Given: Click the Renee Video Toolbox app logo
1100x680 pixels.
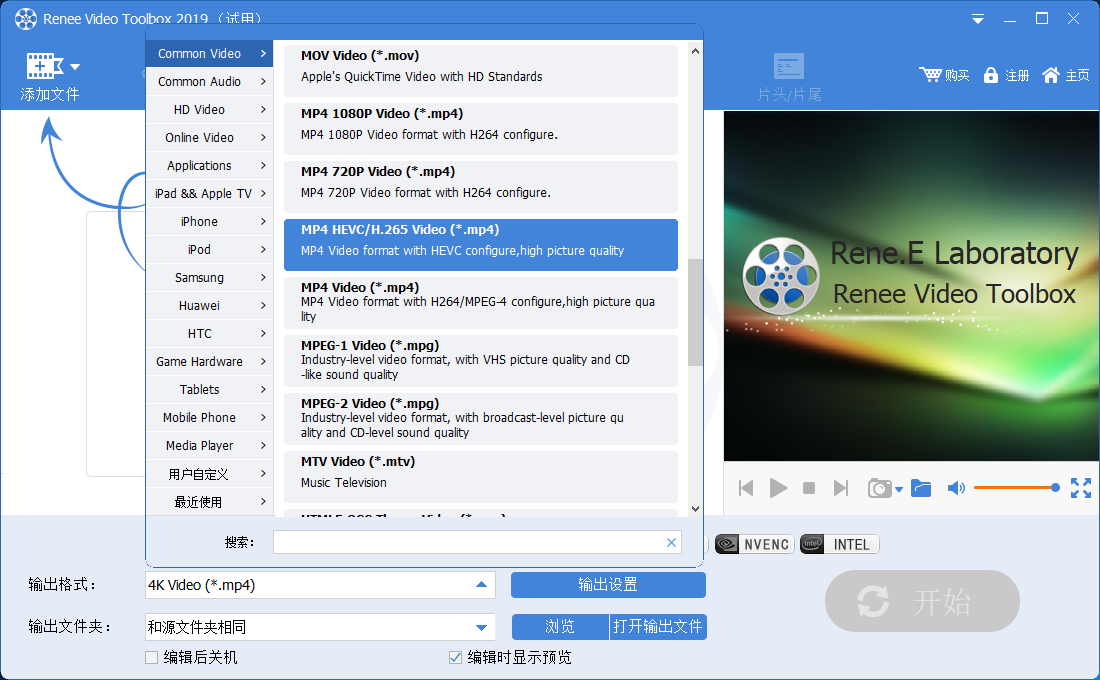Looking at the screenshot, I should click(x=26, y=19).
